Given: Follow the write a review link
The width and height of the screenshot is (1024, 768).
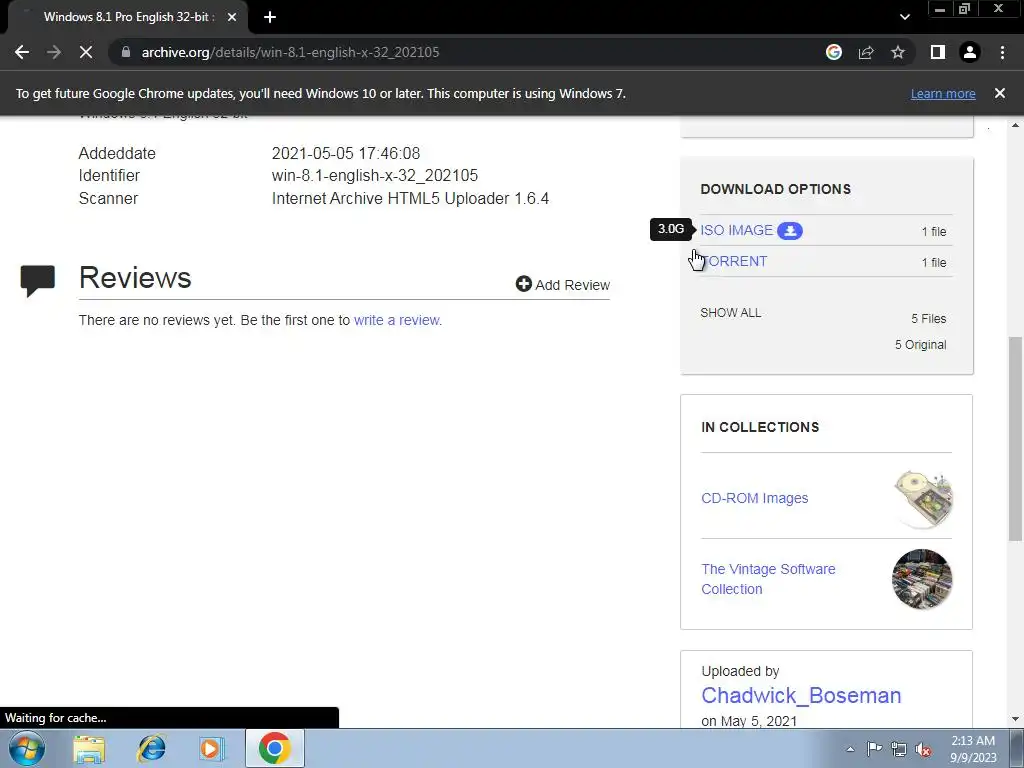Looking at the screenshot, I should 396,320.
